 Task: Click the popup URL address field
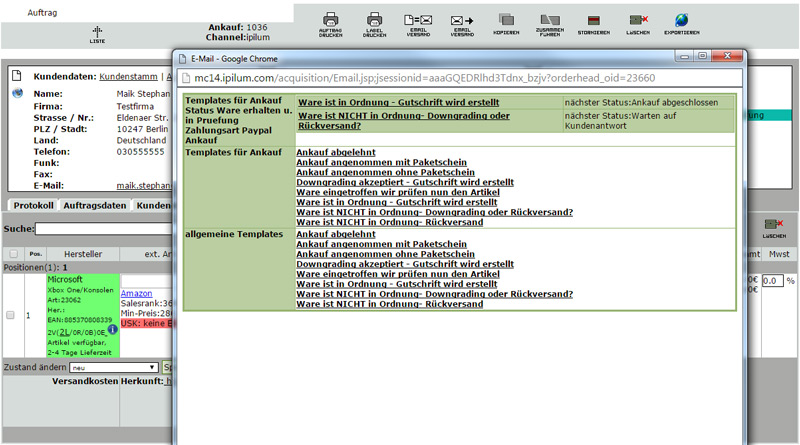pos(459,78)
